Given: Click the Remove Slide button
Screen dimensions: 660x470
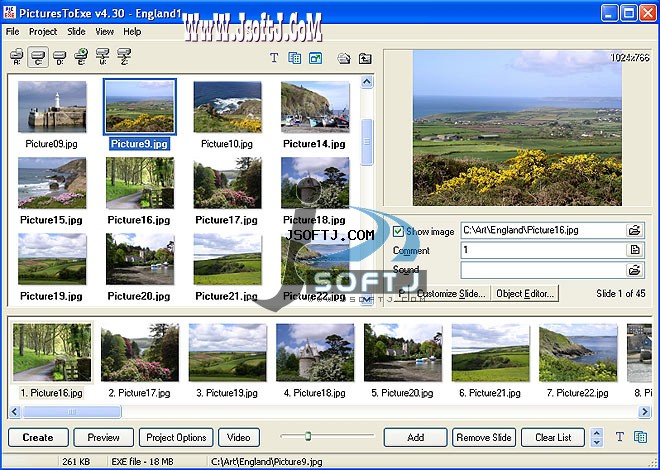Looking at the screenshot, I should (x=484, y=438).
